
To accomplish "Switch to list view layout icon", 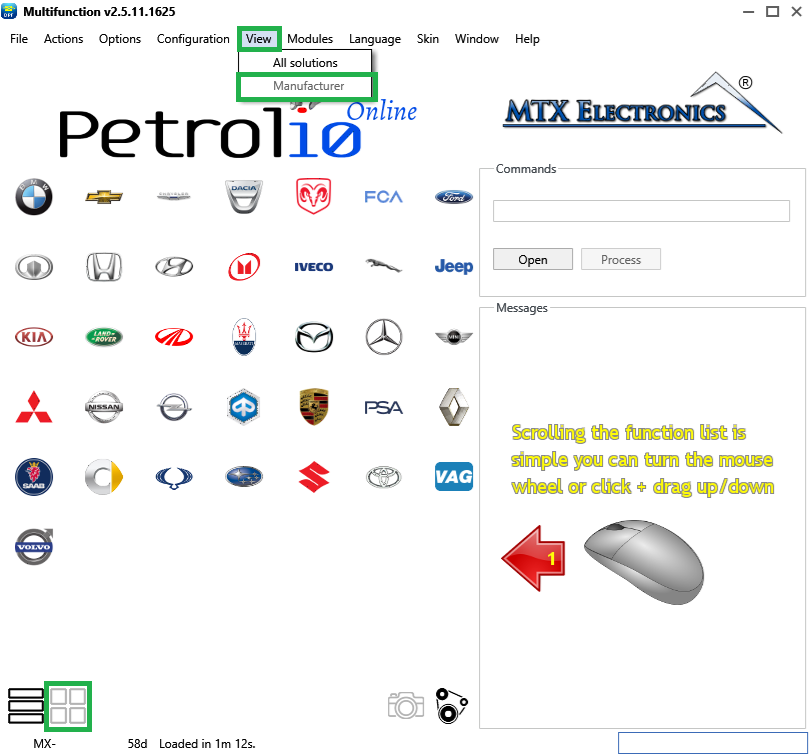I will (x=25, y=705).
